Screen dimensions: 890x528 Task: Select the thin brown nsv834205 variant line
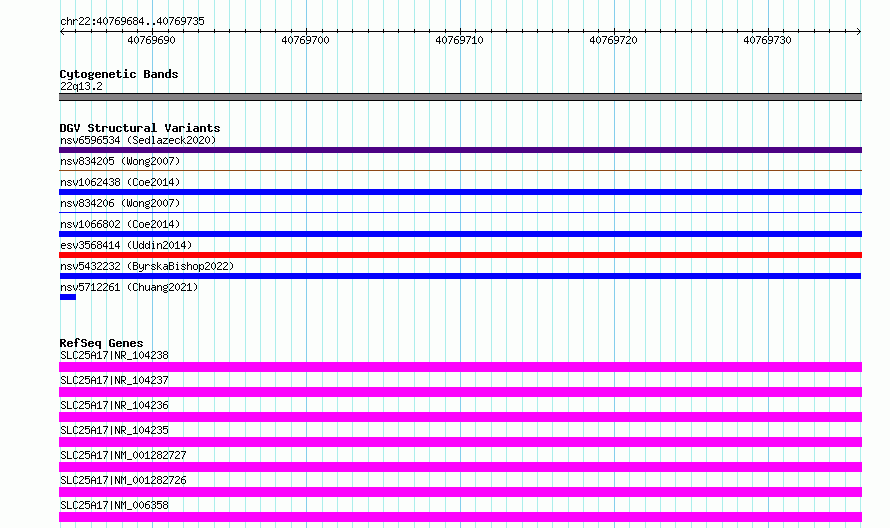click(460, 170)
